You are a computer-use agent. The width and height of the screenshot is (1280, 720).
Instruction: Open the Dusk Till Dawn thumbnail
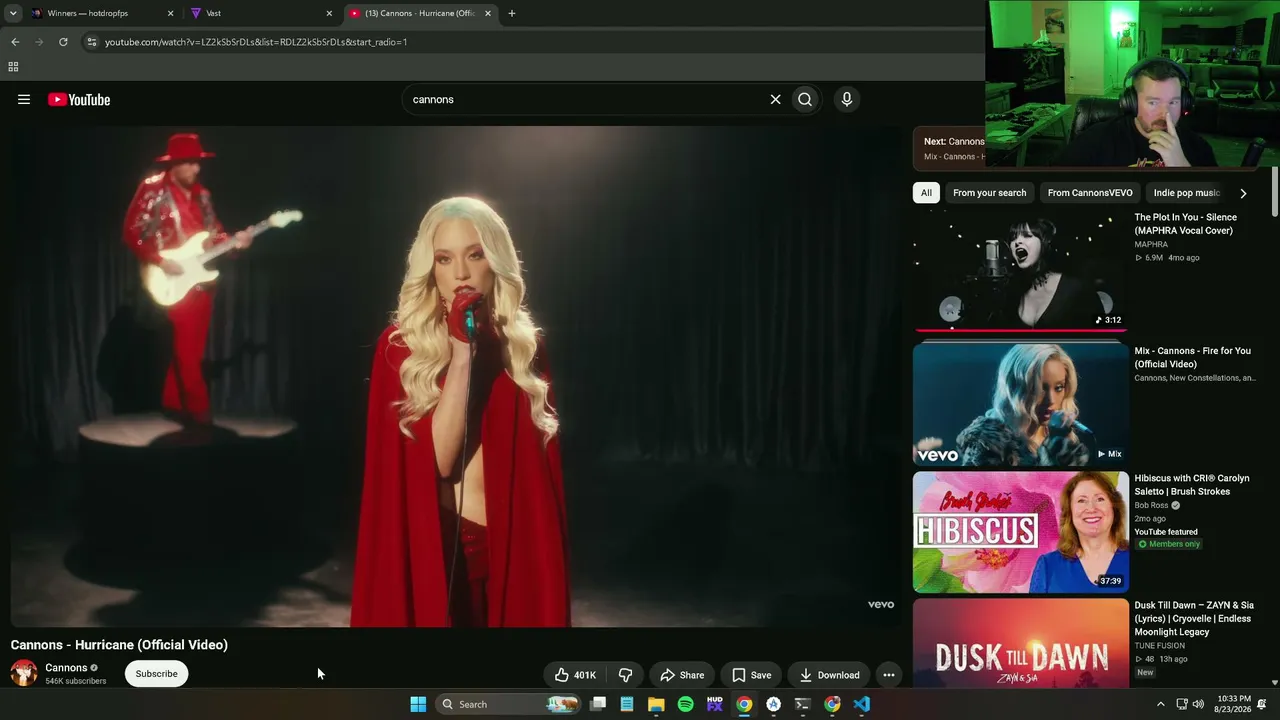[1020, 642]
